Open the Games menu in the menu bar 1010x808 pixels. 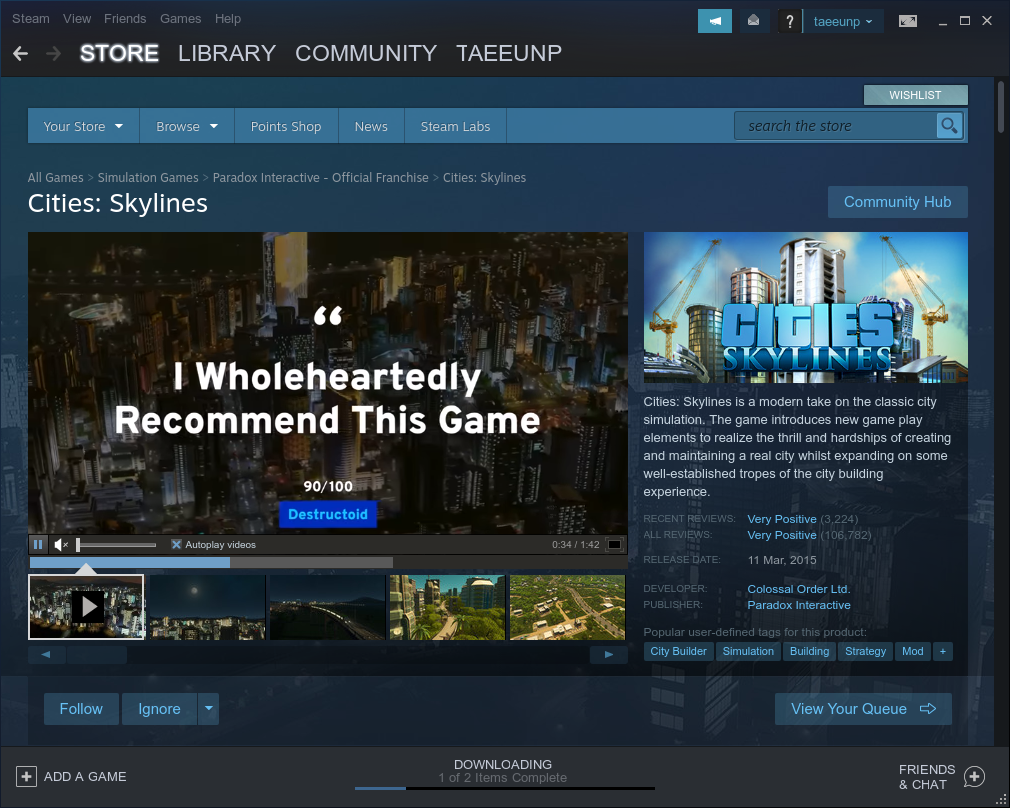point(180,18)
